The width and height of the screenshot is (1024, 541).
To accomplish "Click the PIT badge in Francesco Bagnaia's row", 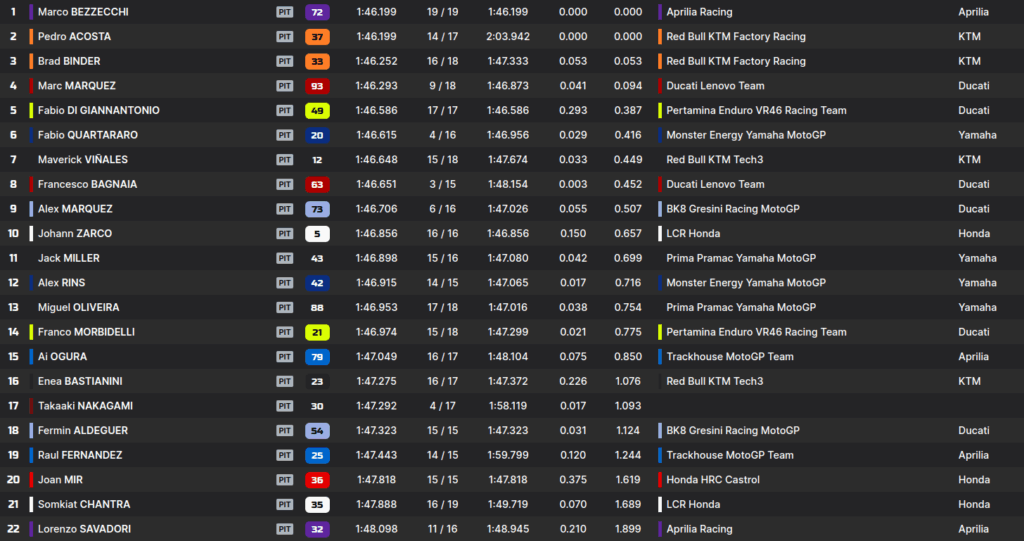I will coord(285,184).
